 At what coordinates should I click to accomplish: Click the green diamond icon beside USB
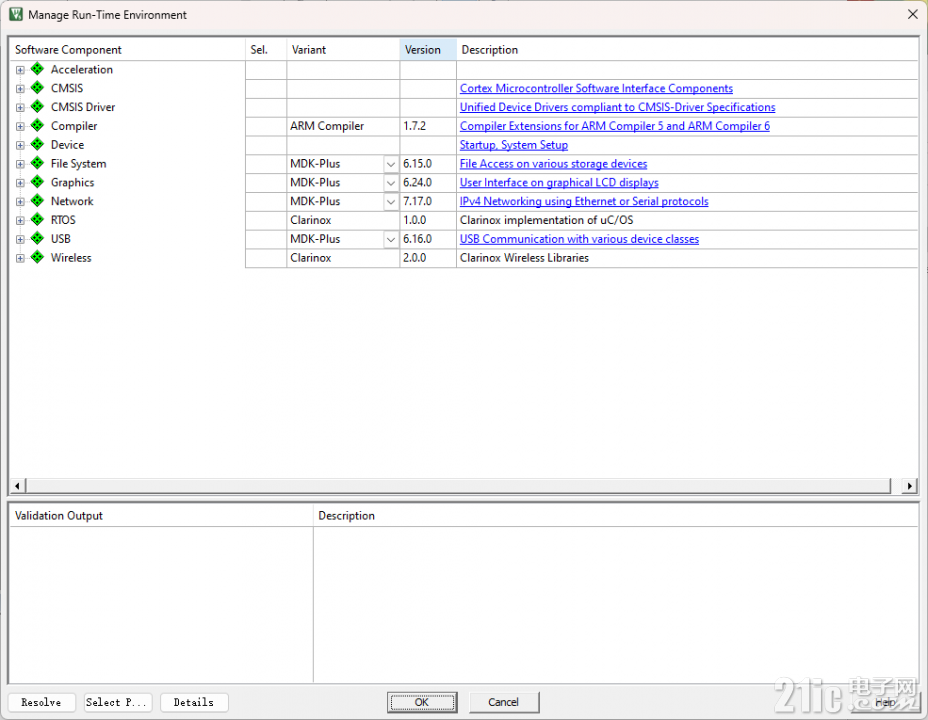tap(37, 239)
